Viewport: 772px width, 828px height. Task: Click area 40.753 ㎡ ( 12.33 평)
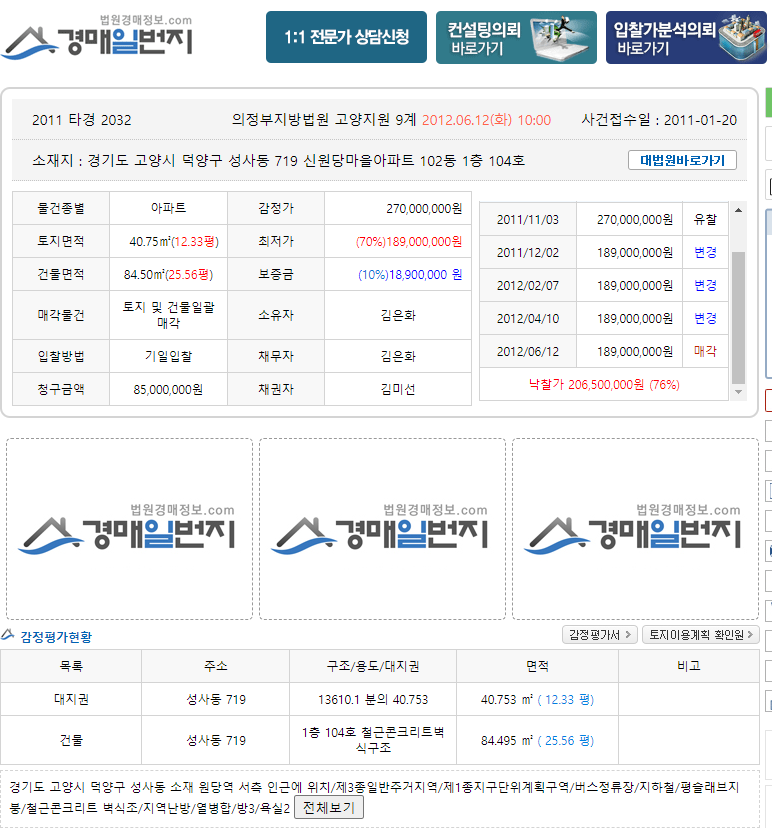[x=537, y=699]
